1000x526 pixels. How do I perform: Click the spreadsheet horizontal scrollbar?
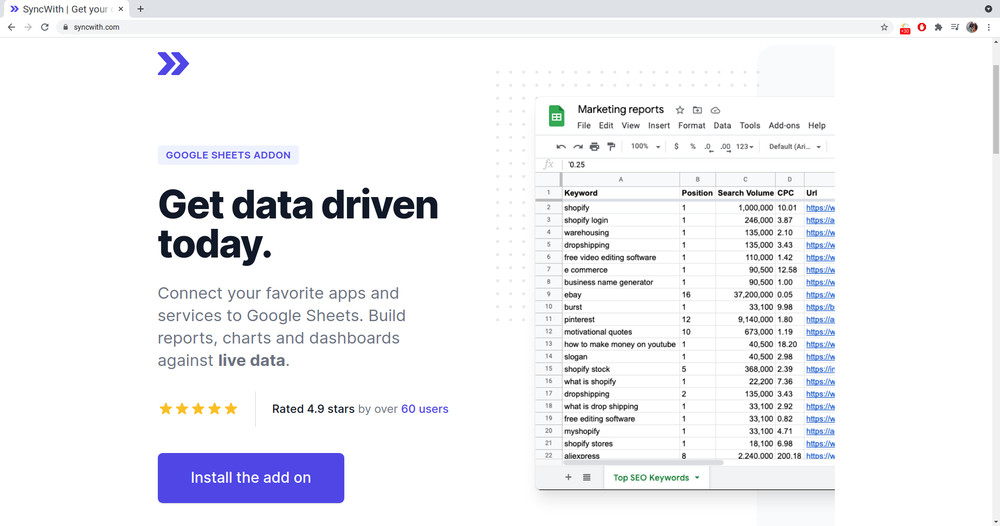coord(643,462)
